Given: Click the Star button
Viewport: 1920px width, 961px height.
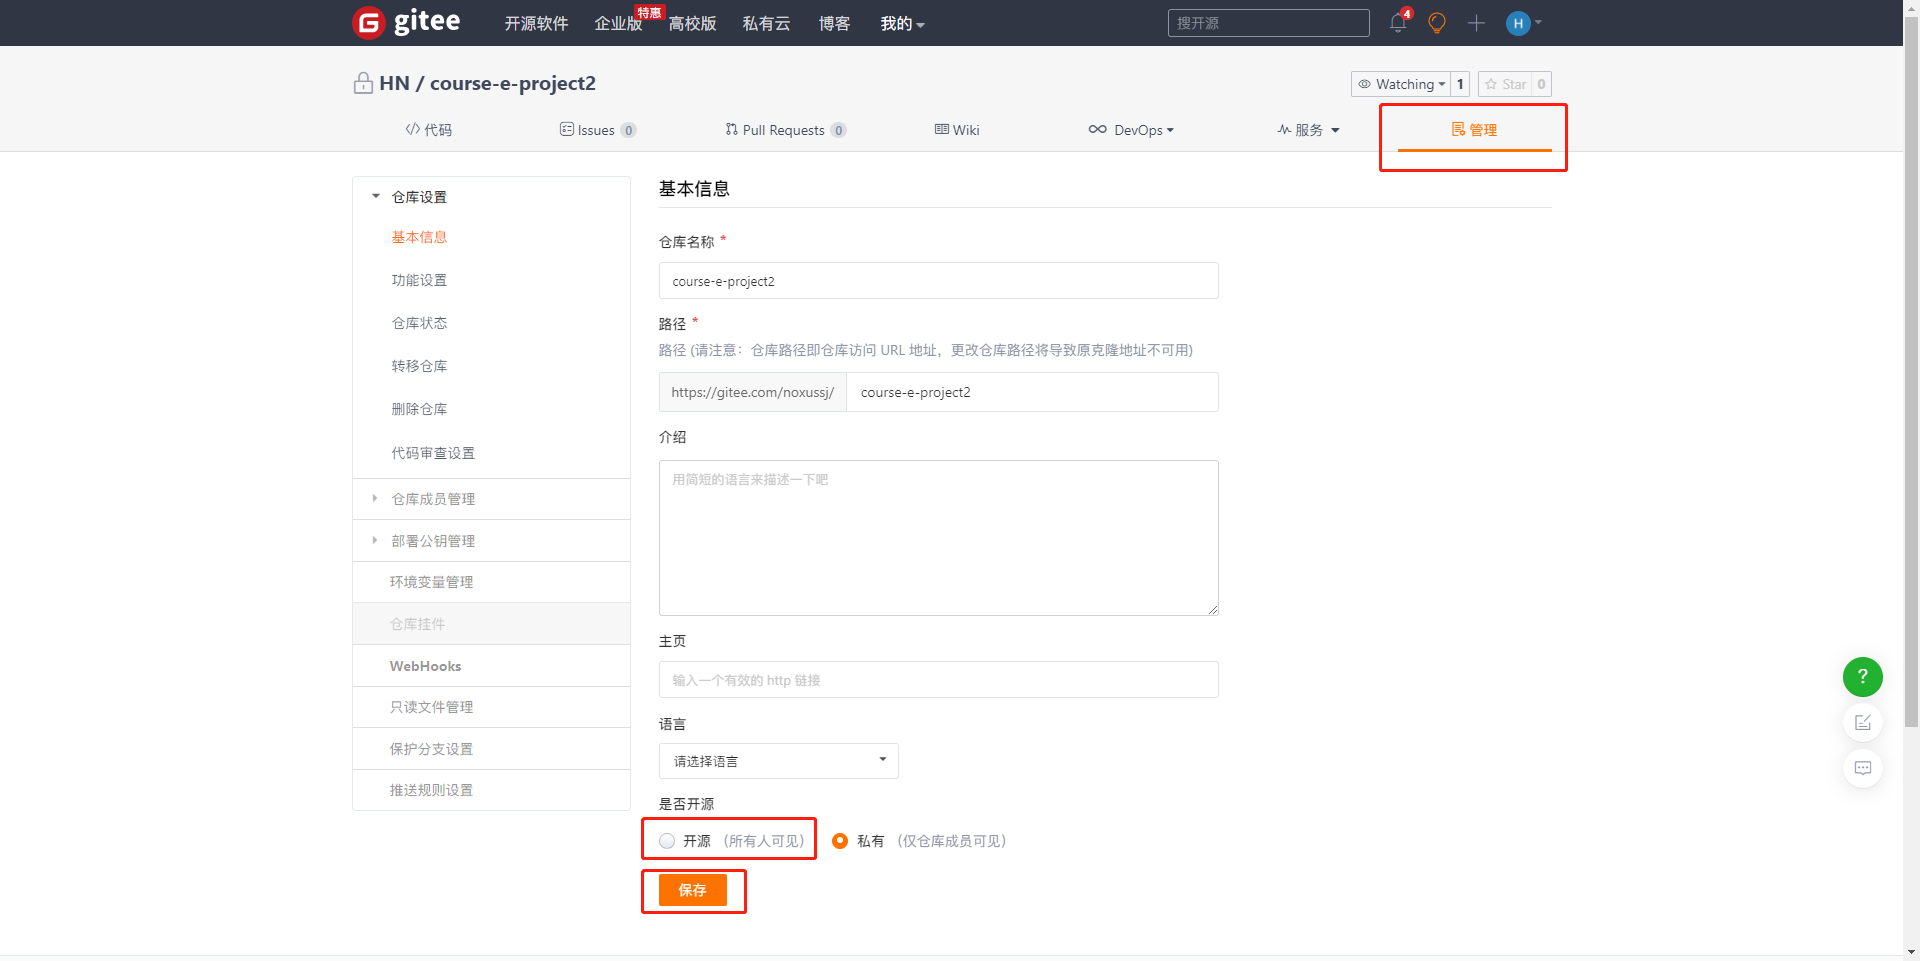Looking at the screenshot, I should point(1505,84).
